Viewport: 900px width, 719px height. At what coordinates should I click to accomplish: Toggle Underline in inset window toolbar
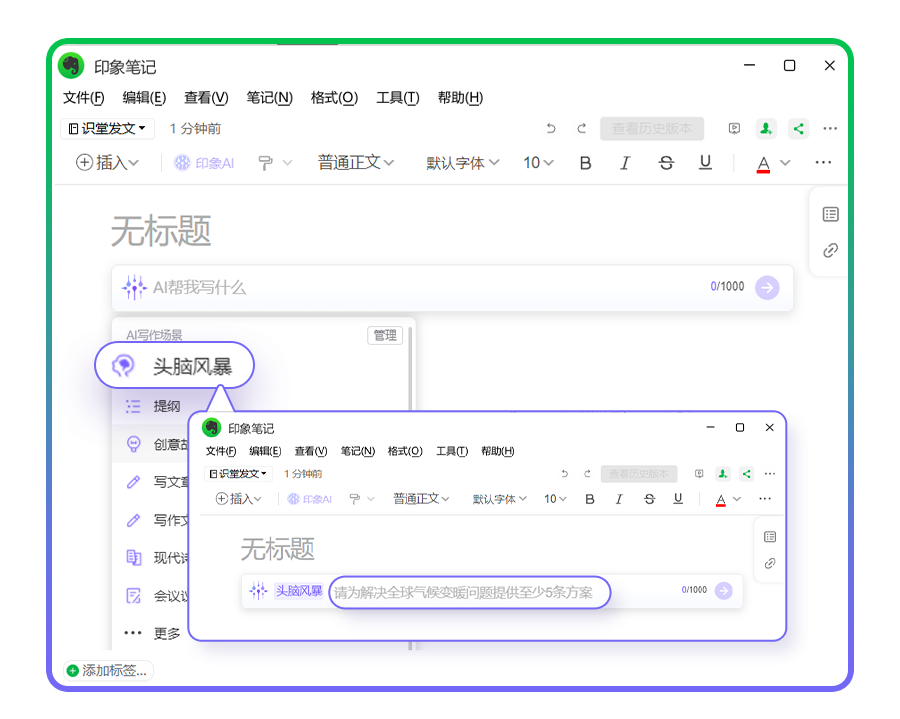(x=678, y=499)
